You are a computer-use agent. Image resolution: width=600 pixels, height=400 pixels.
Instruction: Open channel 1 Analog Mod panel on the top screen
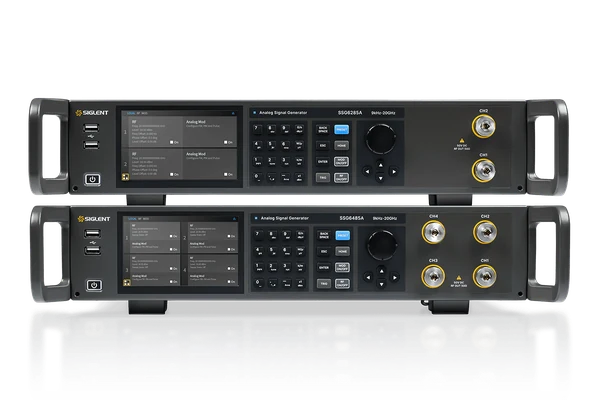210,131
